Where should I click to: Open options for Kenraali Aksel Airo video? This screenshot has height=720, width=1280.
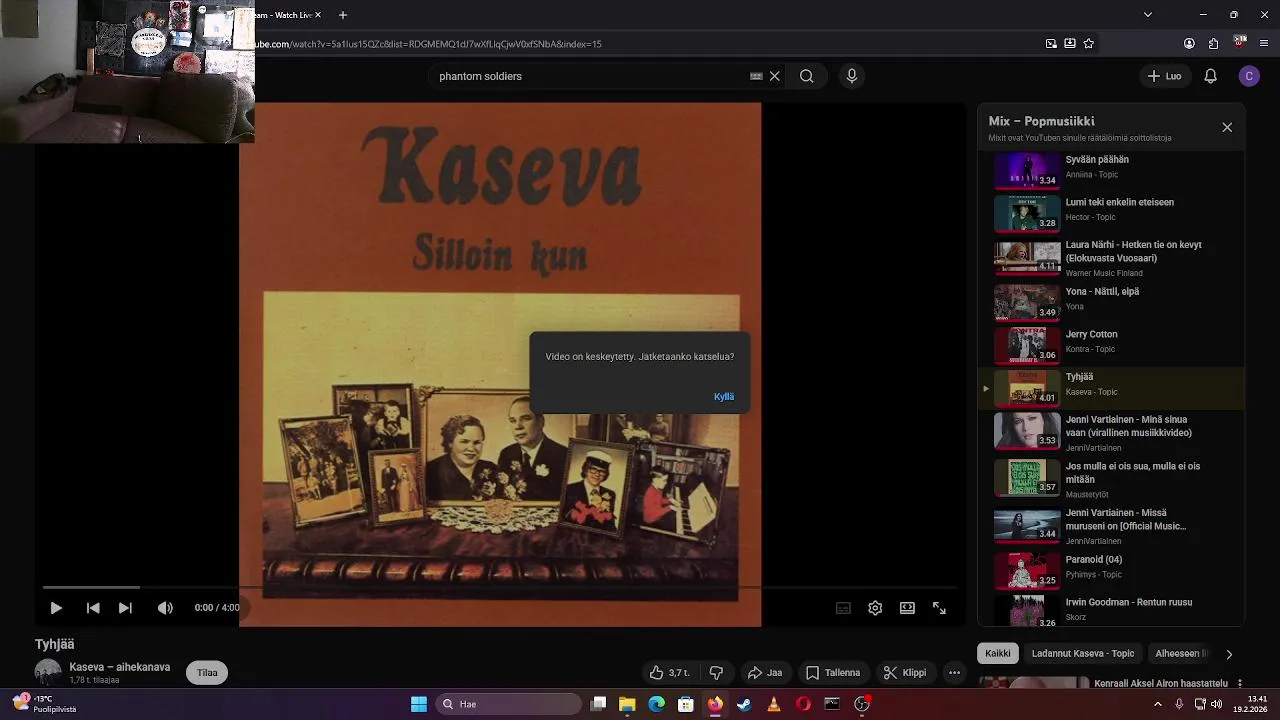click(1240, 684)
